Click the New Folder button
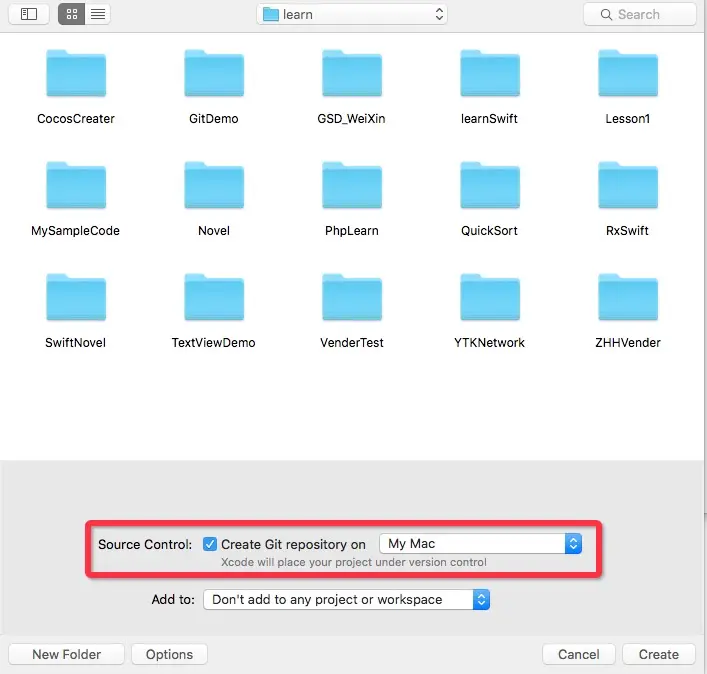The width and height of the screenshot is (707, 674). [x=66, y=654]
